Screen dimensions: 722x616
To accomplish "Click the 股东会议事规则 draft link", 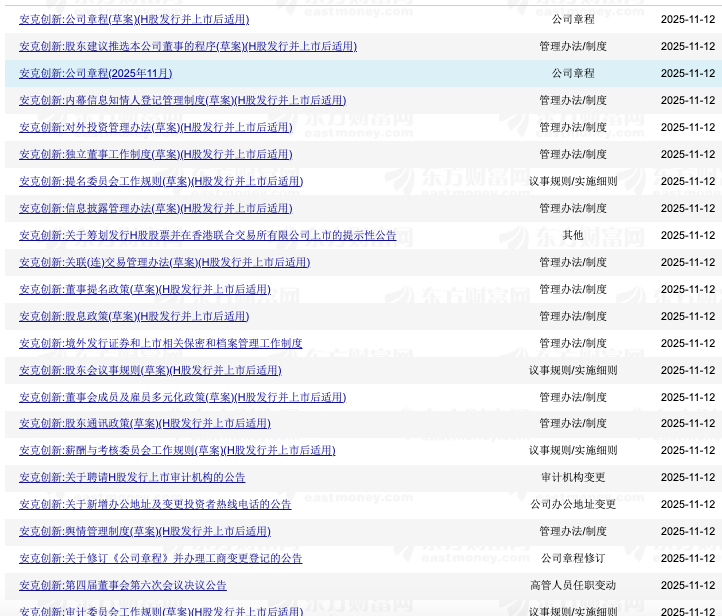I will 150,370.
